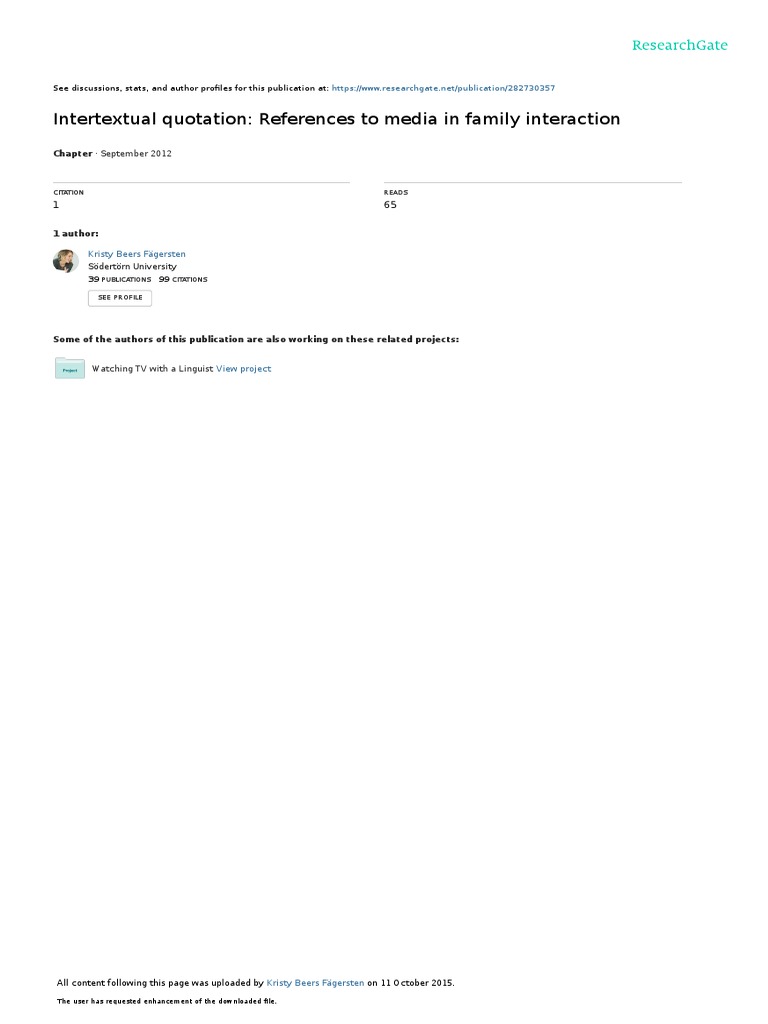This screenshot has height=1024, width=768.
Task: Click the ResearchGate logo
Action: [x=679, y=45]
